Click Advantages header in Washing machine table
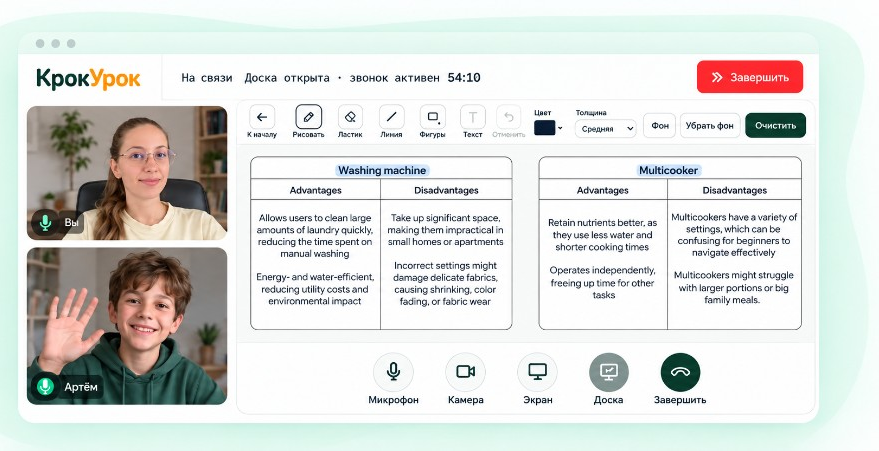 point(316,190)
